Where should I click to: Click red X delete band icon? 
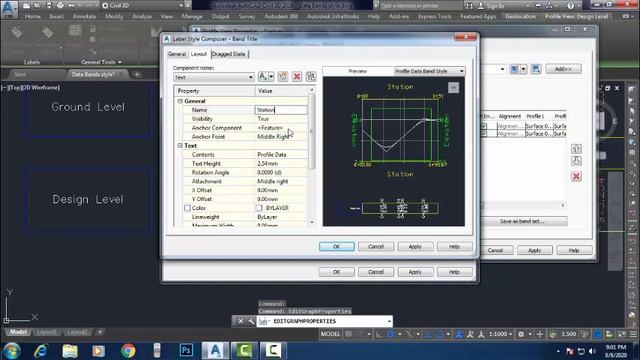click(576, 176)
